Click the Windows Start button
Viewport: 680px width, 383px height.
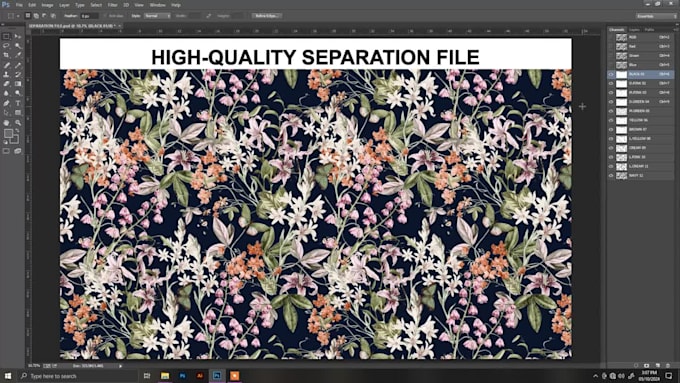pos(8,376)
